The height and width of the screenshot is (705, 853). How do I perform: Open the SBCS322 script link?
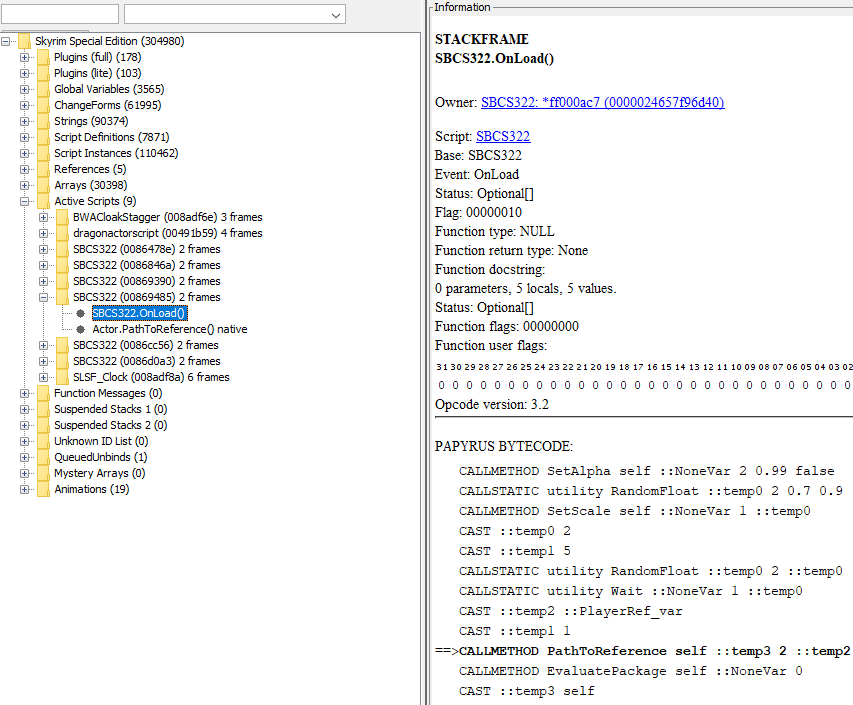[503, 136]
